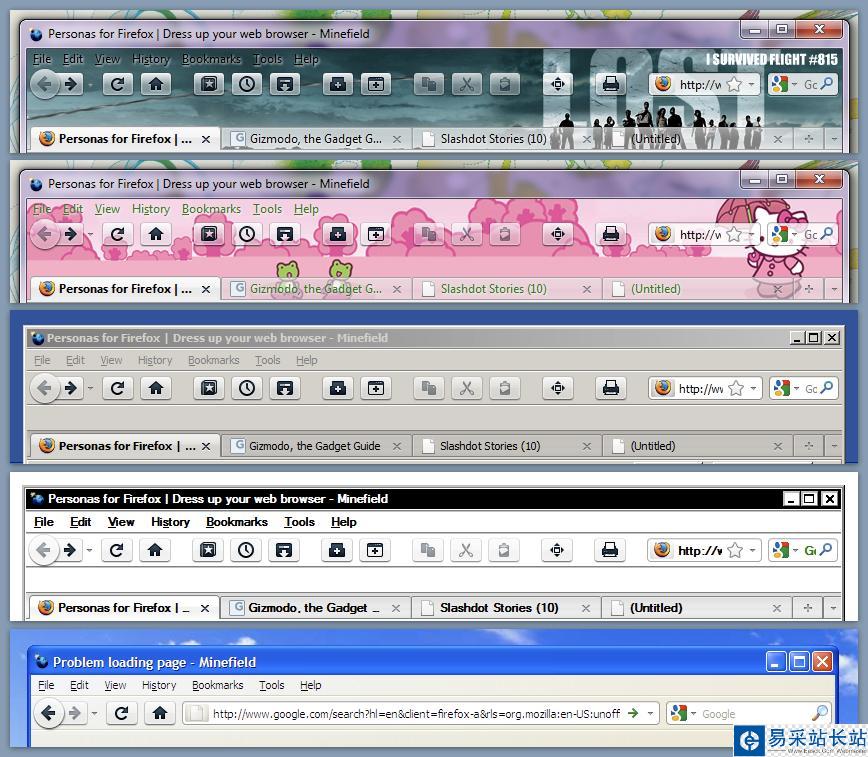This screenshot has width=868, height=757.
Task: Reload the page in the LOST-themed window
Action: pyautogui.click(x=117, y=85)
